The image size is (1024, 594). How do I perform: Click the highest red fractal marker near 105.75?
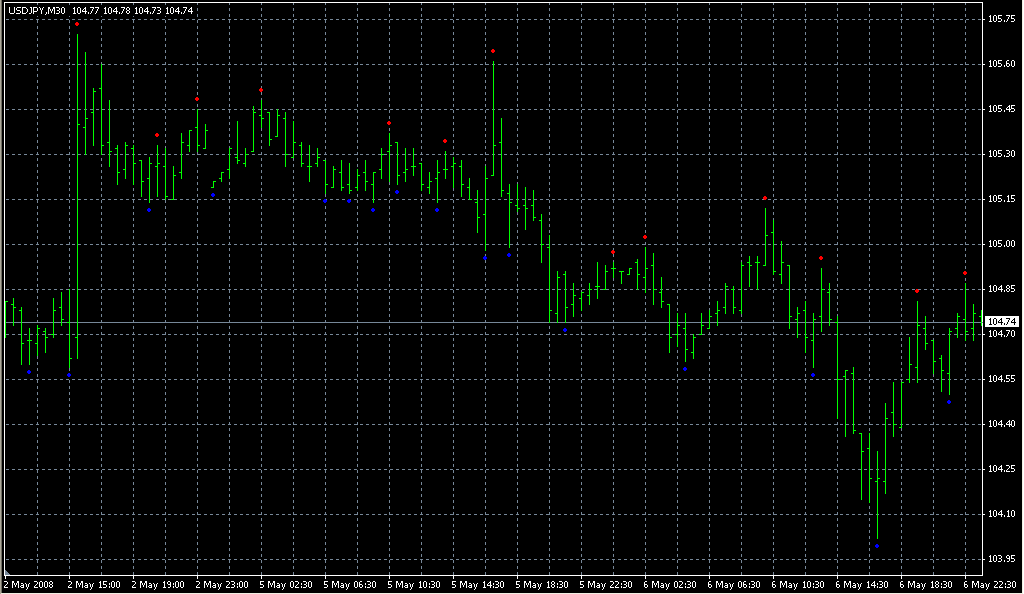[x=77, y=24]
